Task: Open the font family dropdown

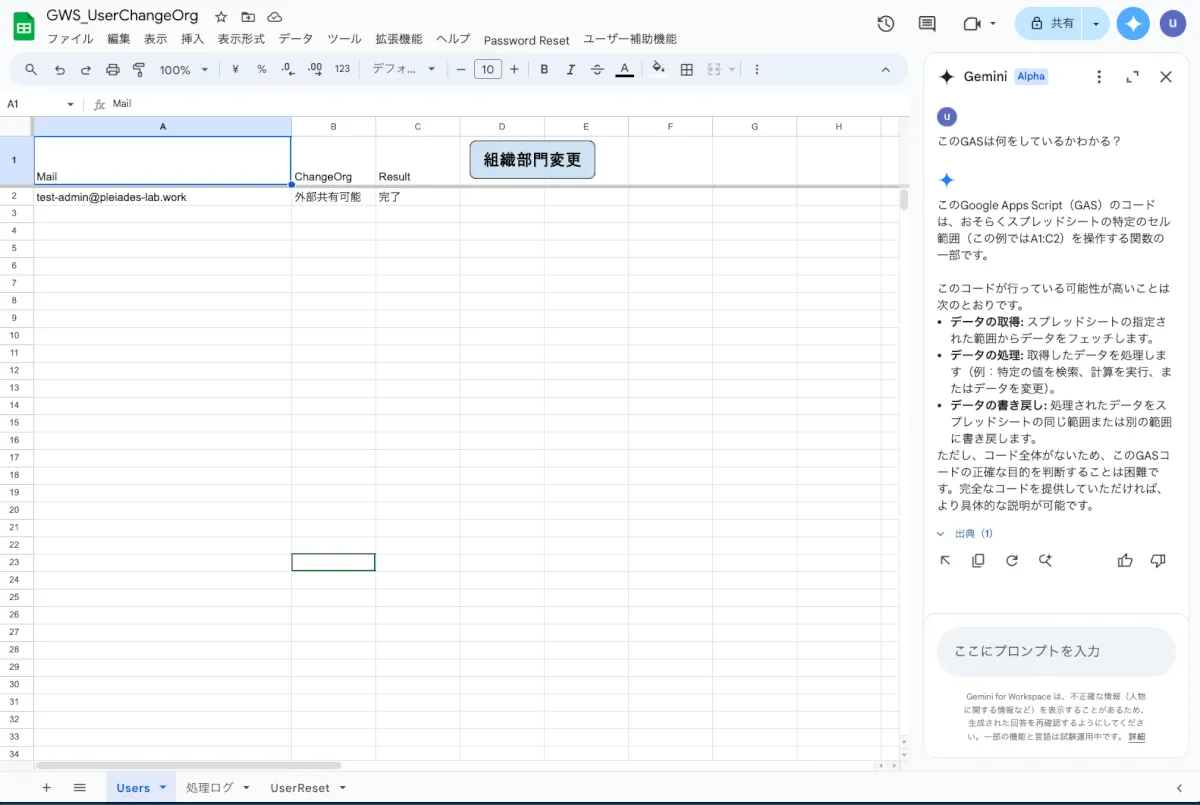Action: point(404,70)
